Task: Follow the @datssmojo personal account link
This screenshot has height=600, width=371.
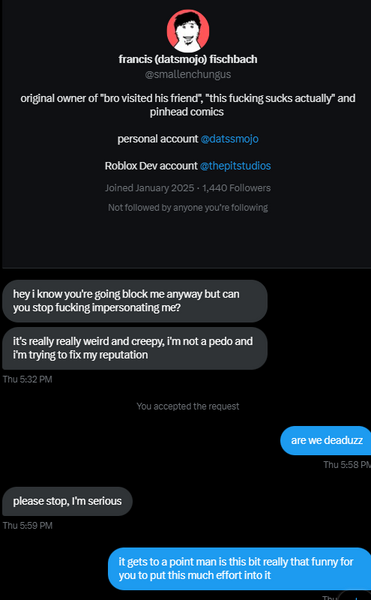Action: click(229, 139)
